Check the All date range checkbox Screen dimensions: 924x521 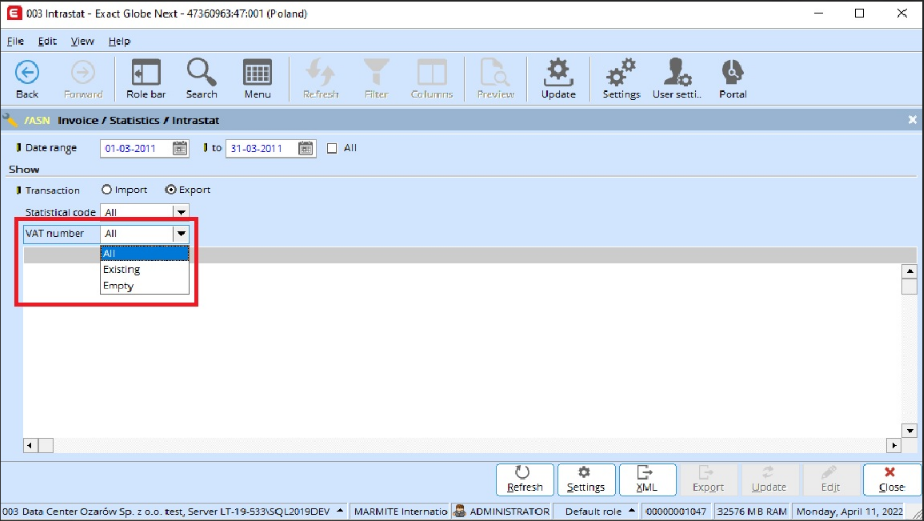pos(332,148)
